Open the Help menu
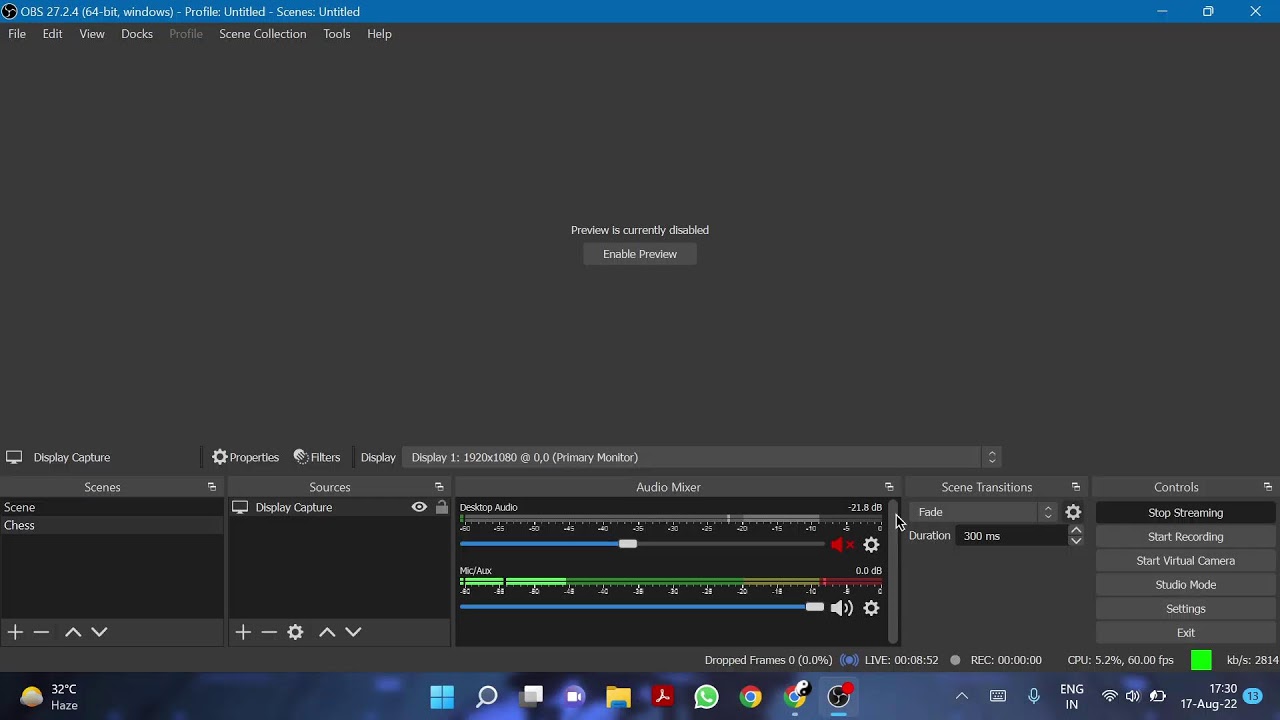 pos(379,34)
